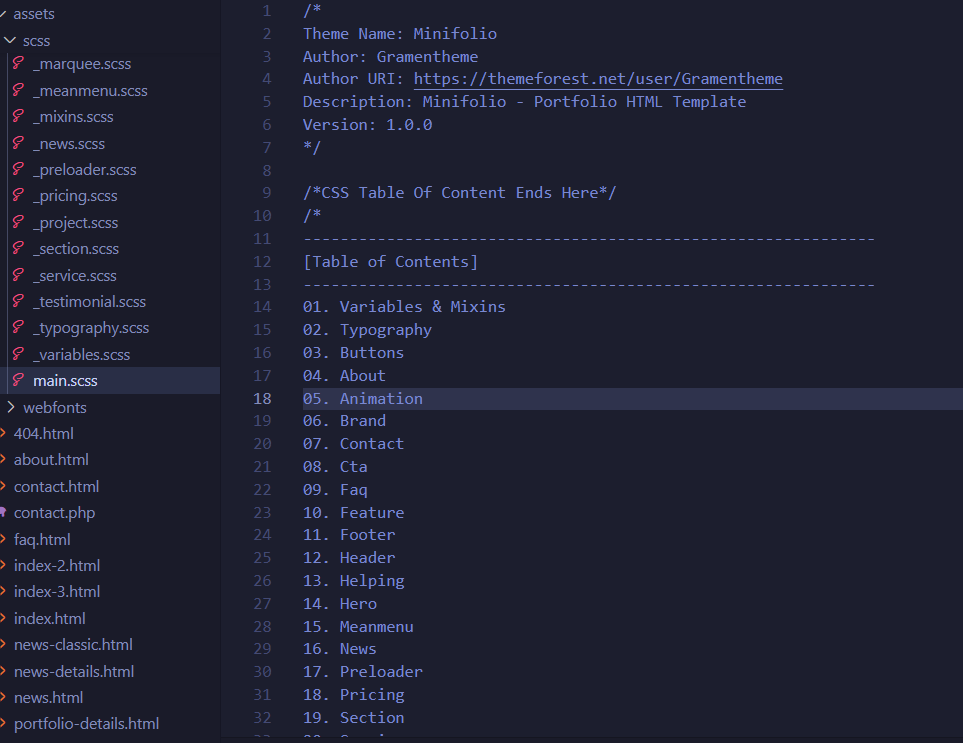Image resolution: width=963 pixels, height=743 pixels.
Task: Click line number 1 in the gutter
Action: click(x=267, y=10)
